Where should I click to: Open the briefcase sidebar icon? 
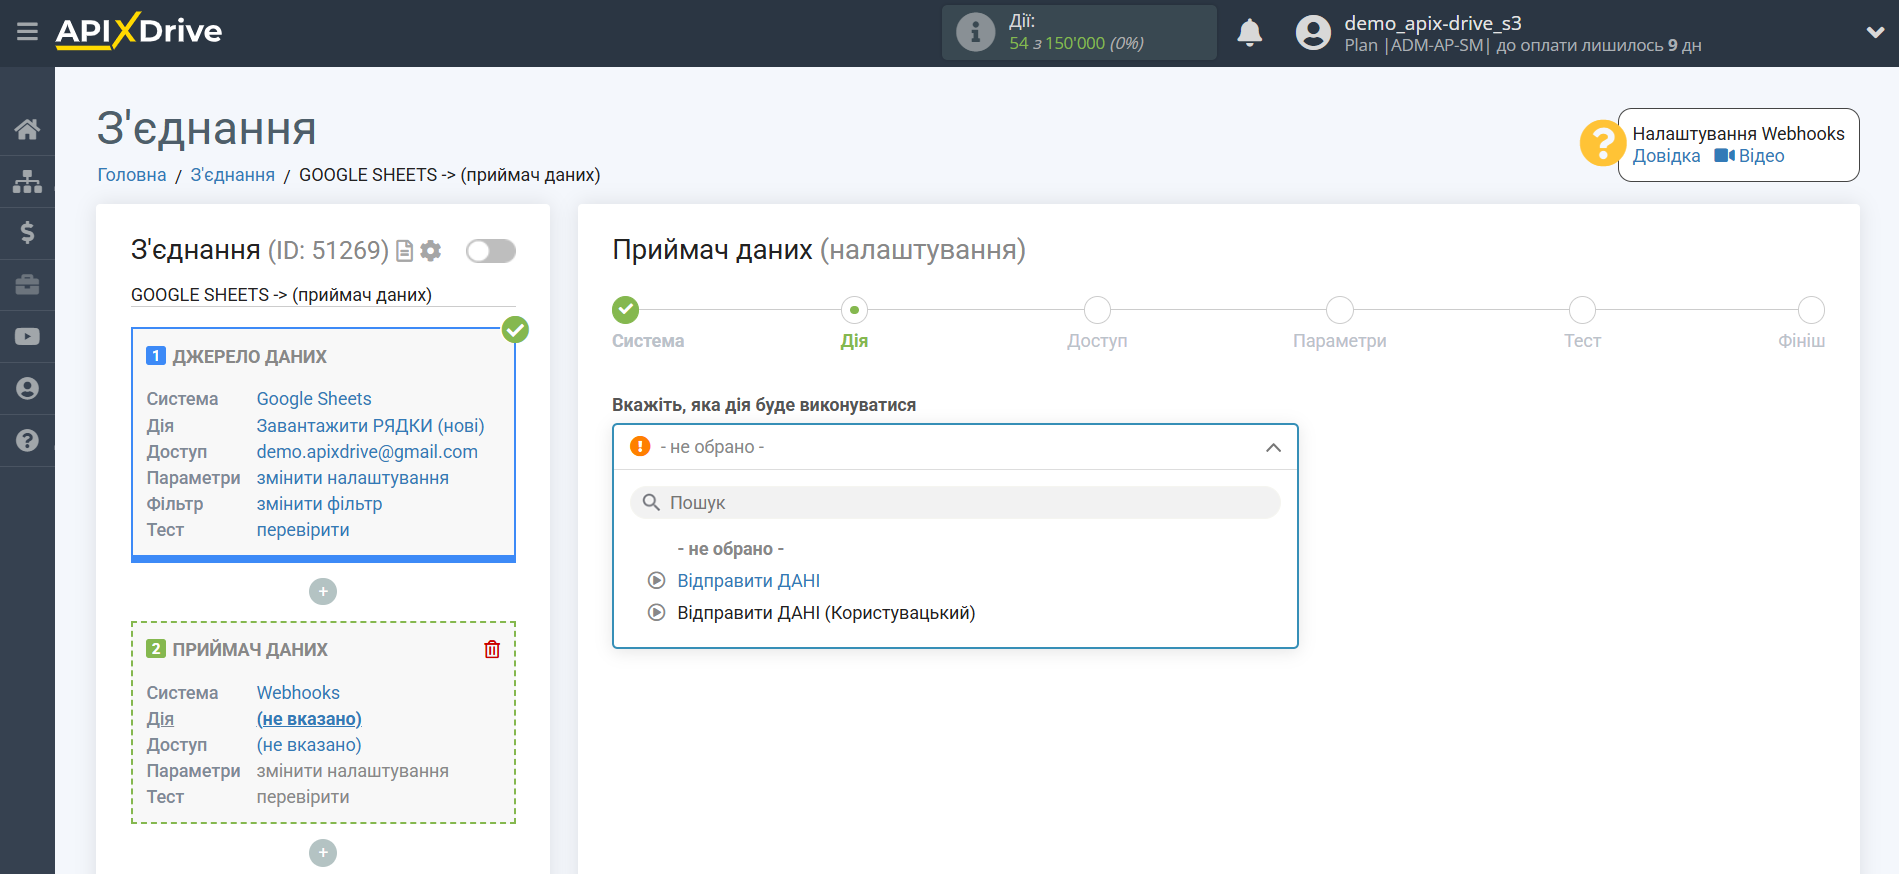tap(27, 285)
